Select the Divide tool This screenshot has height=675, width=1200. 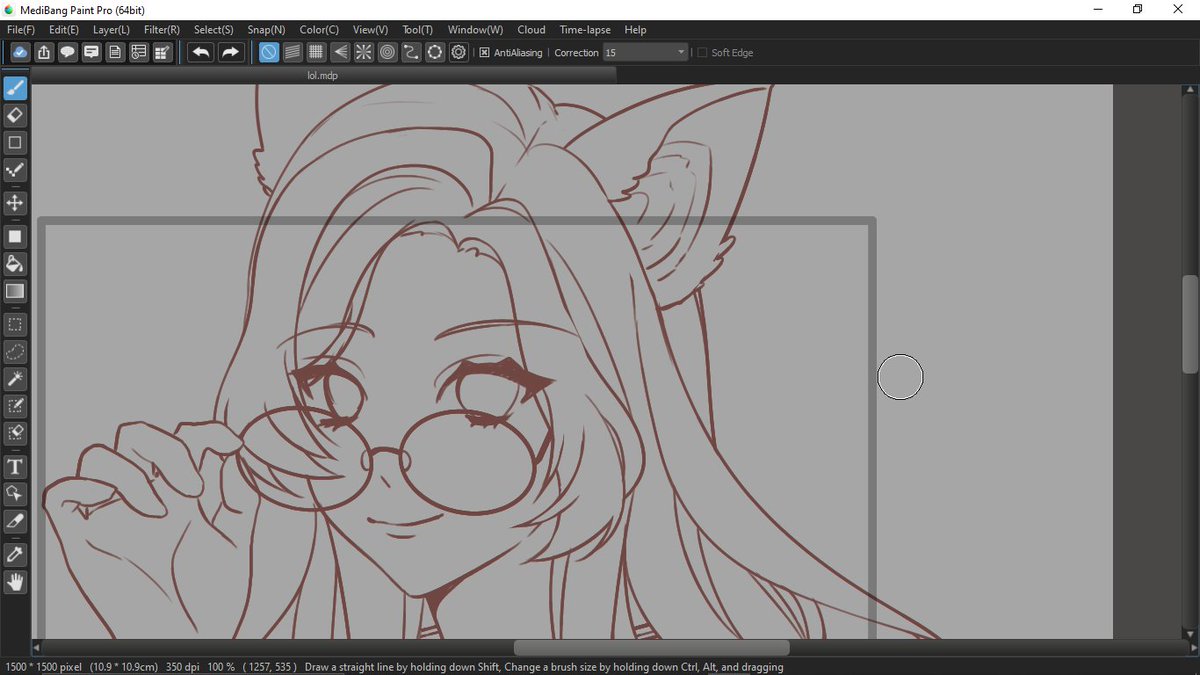[x=15, y=521]
